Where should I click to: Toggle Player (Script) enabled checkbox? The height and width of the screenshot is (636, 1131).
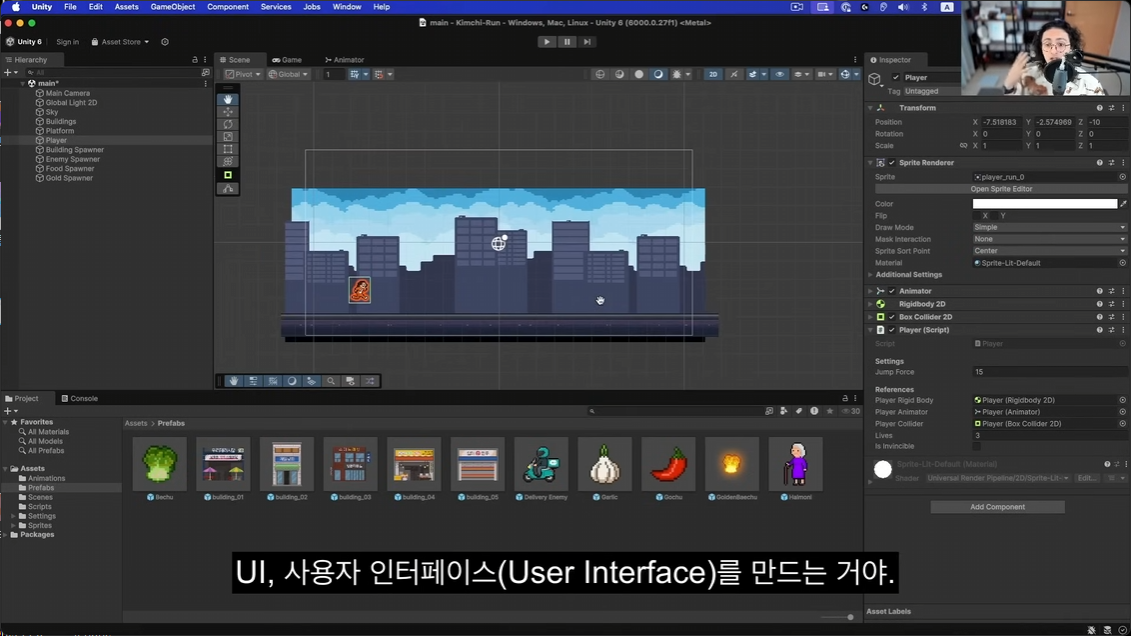click(892, 330)
